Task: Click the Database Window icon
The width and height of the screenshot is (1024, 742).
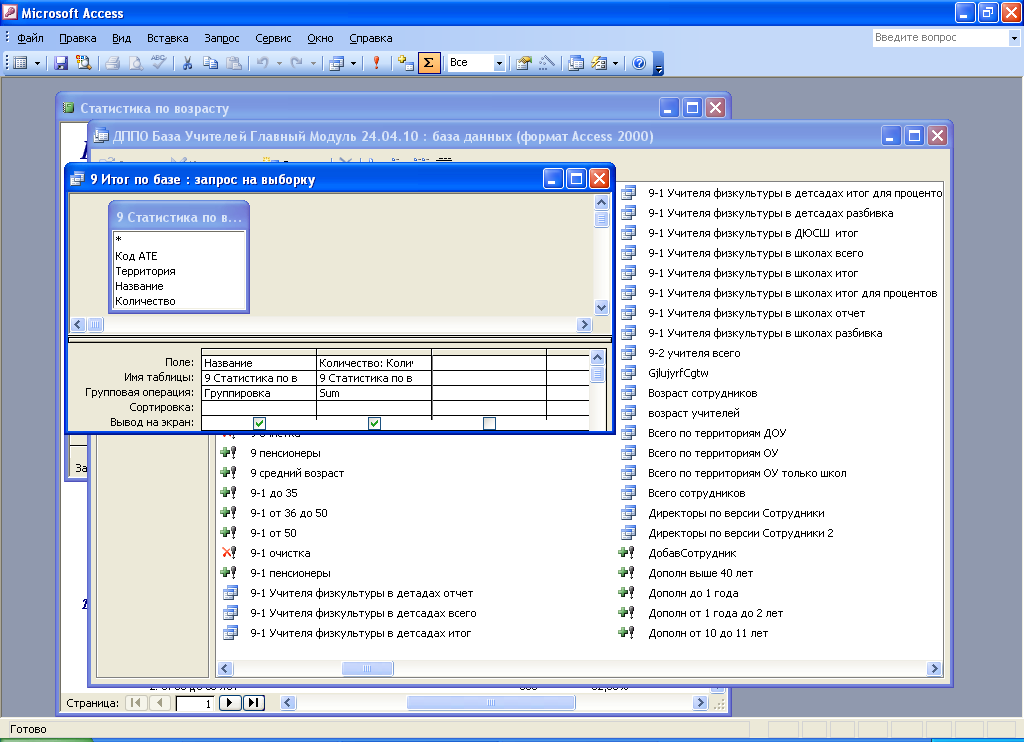Action: [x=575, y=63]
